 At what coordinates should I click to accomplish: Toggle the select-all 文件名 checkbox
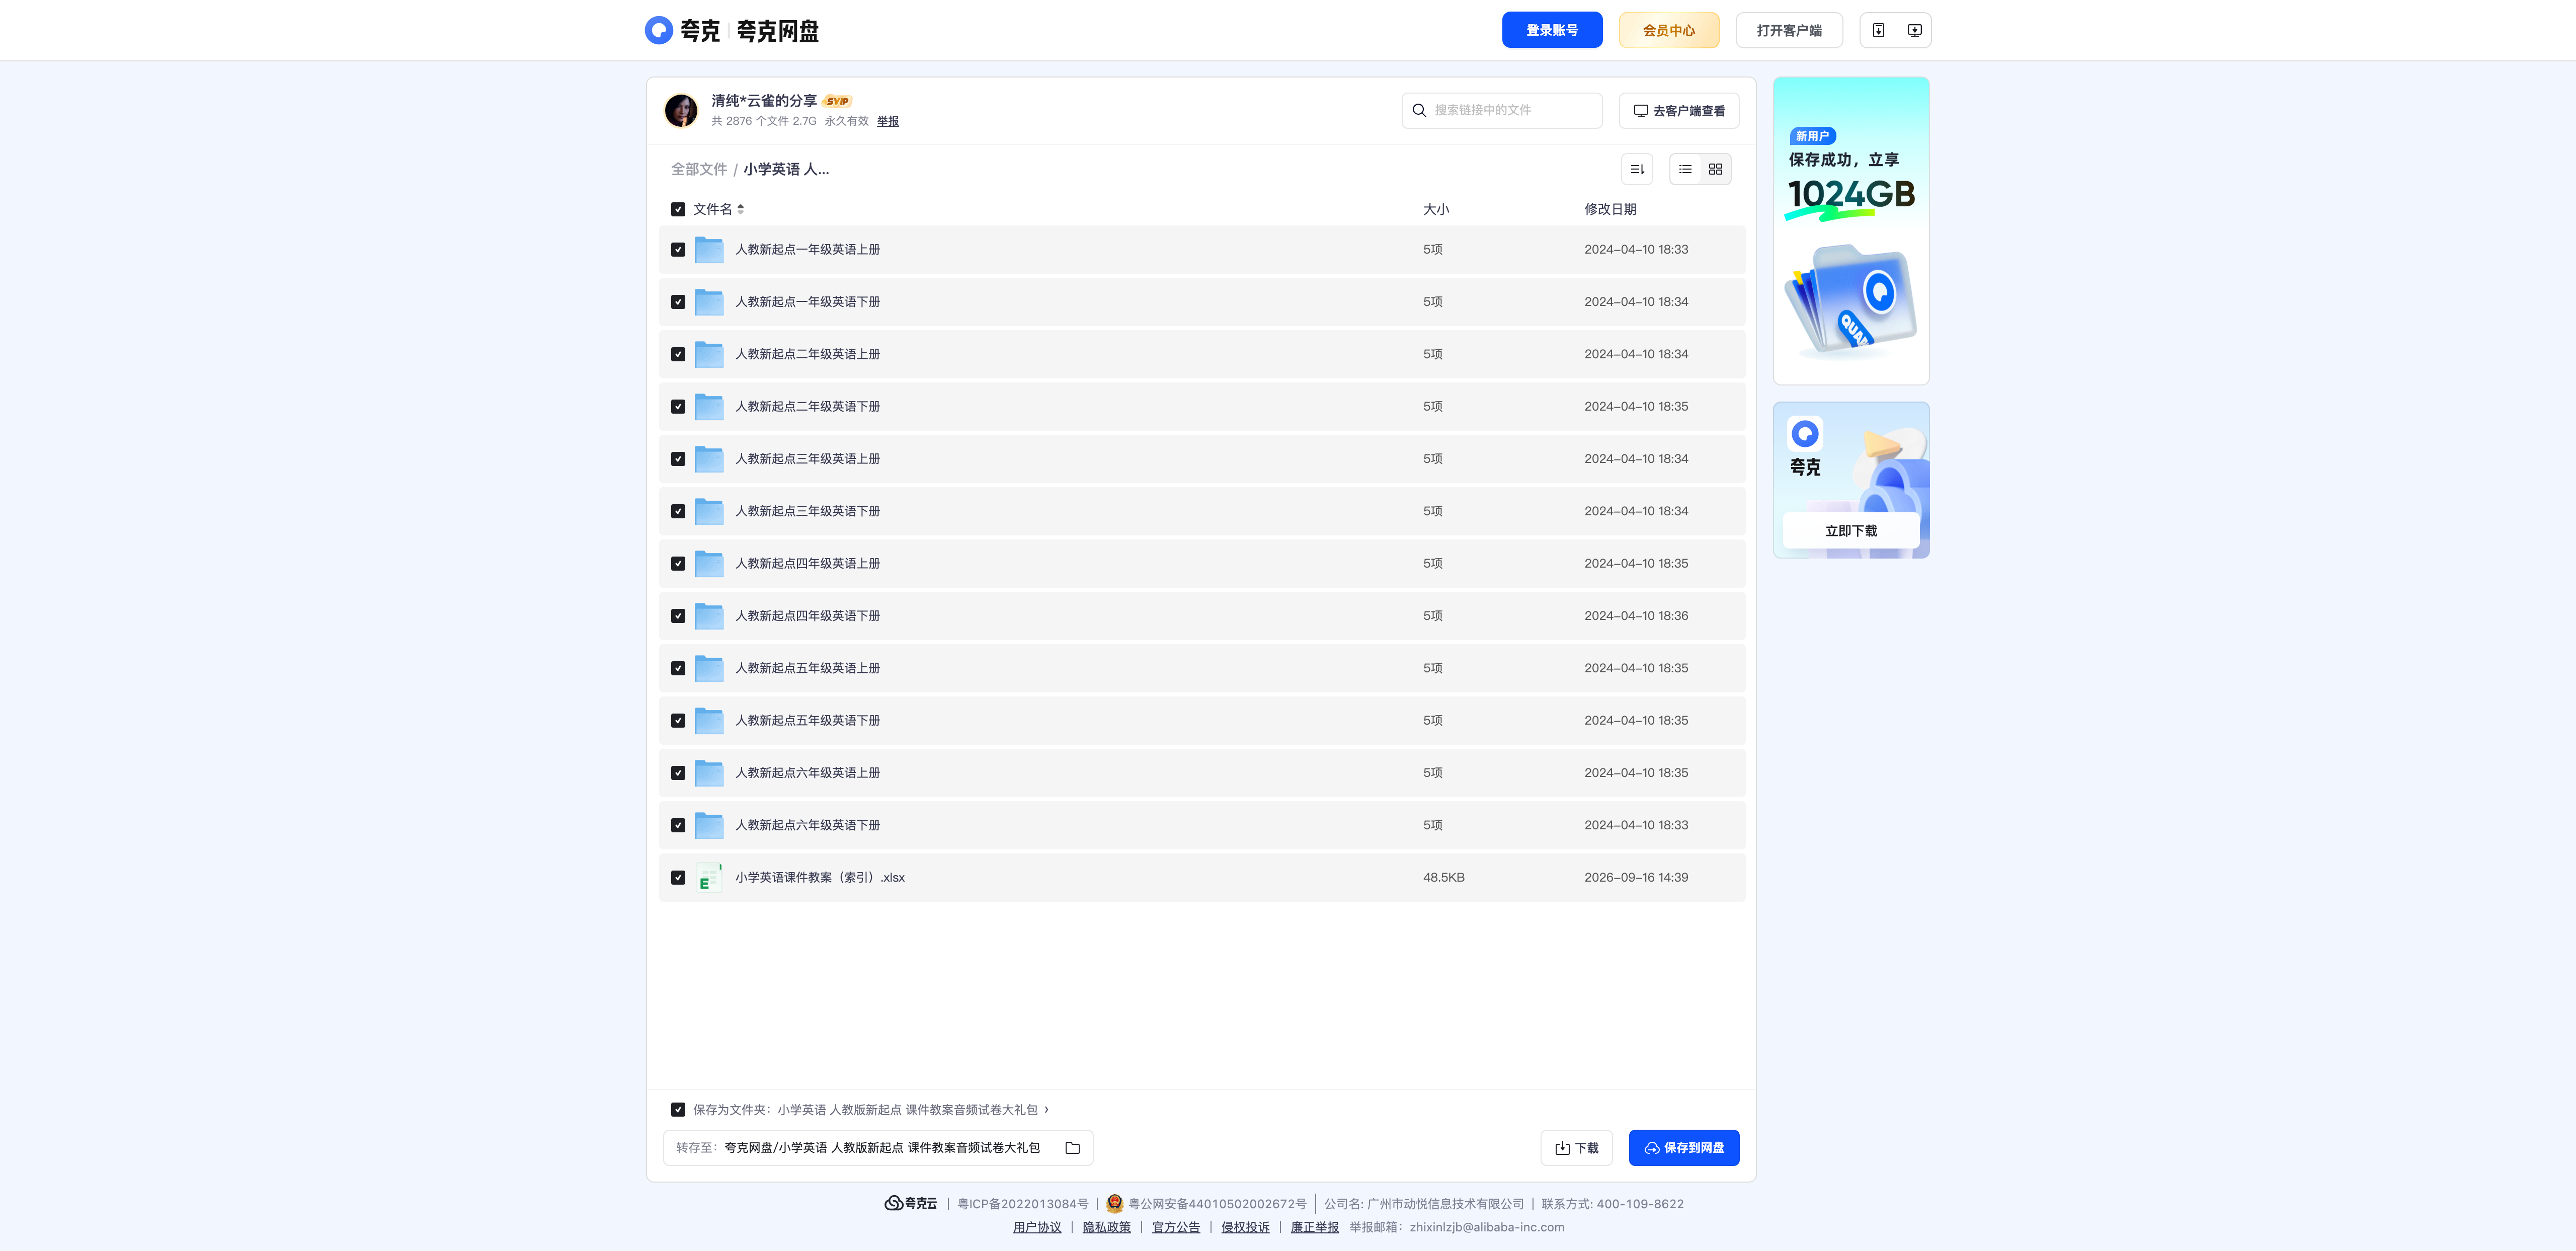pyautogui.click(x=678, y=209)
